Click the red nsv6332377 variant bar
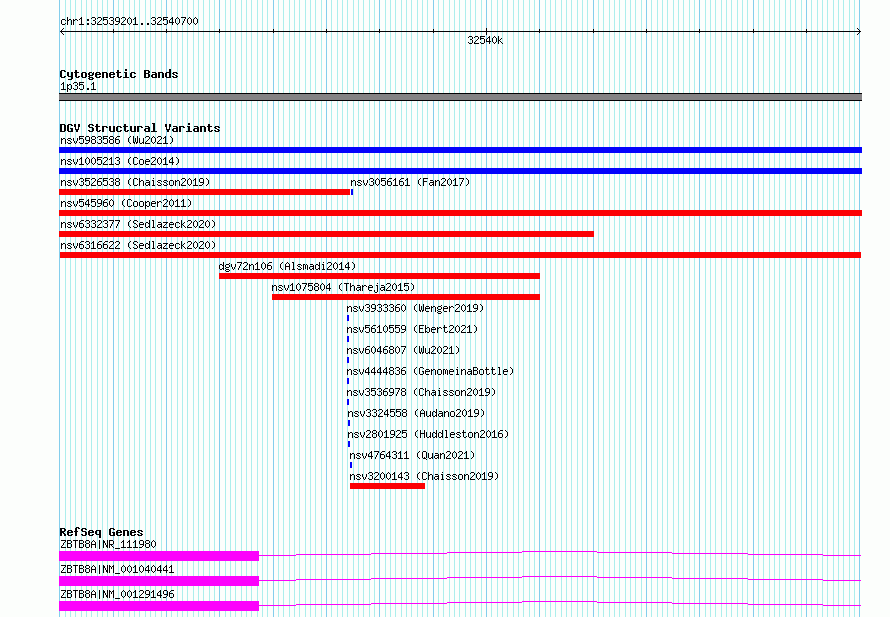The height and width of the screenshot is (617, 890). 326,234
